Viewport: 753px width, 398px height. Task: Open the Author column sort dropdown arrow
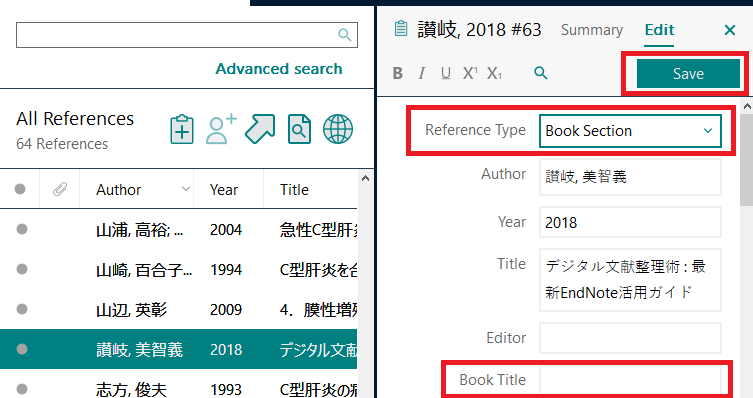185,189
